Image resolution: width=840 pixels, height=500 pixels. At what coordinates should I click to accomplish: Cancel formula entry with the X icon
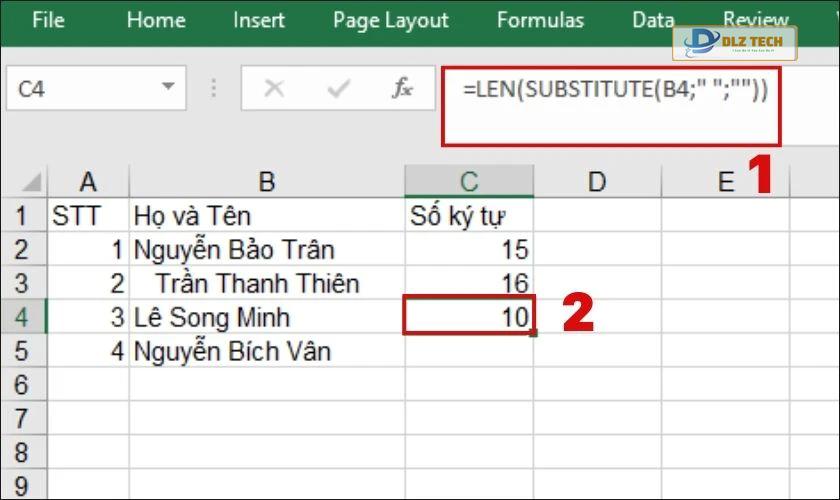[274, 88]
